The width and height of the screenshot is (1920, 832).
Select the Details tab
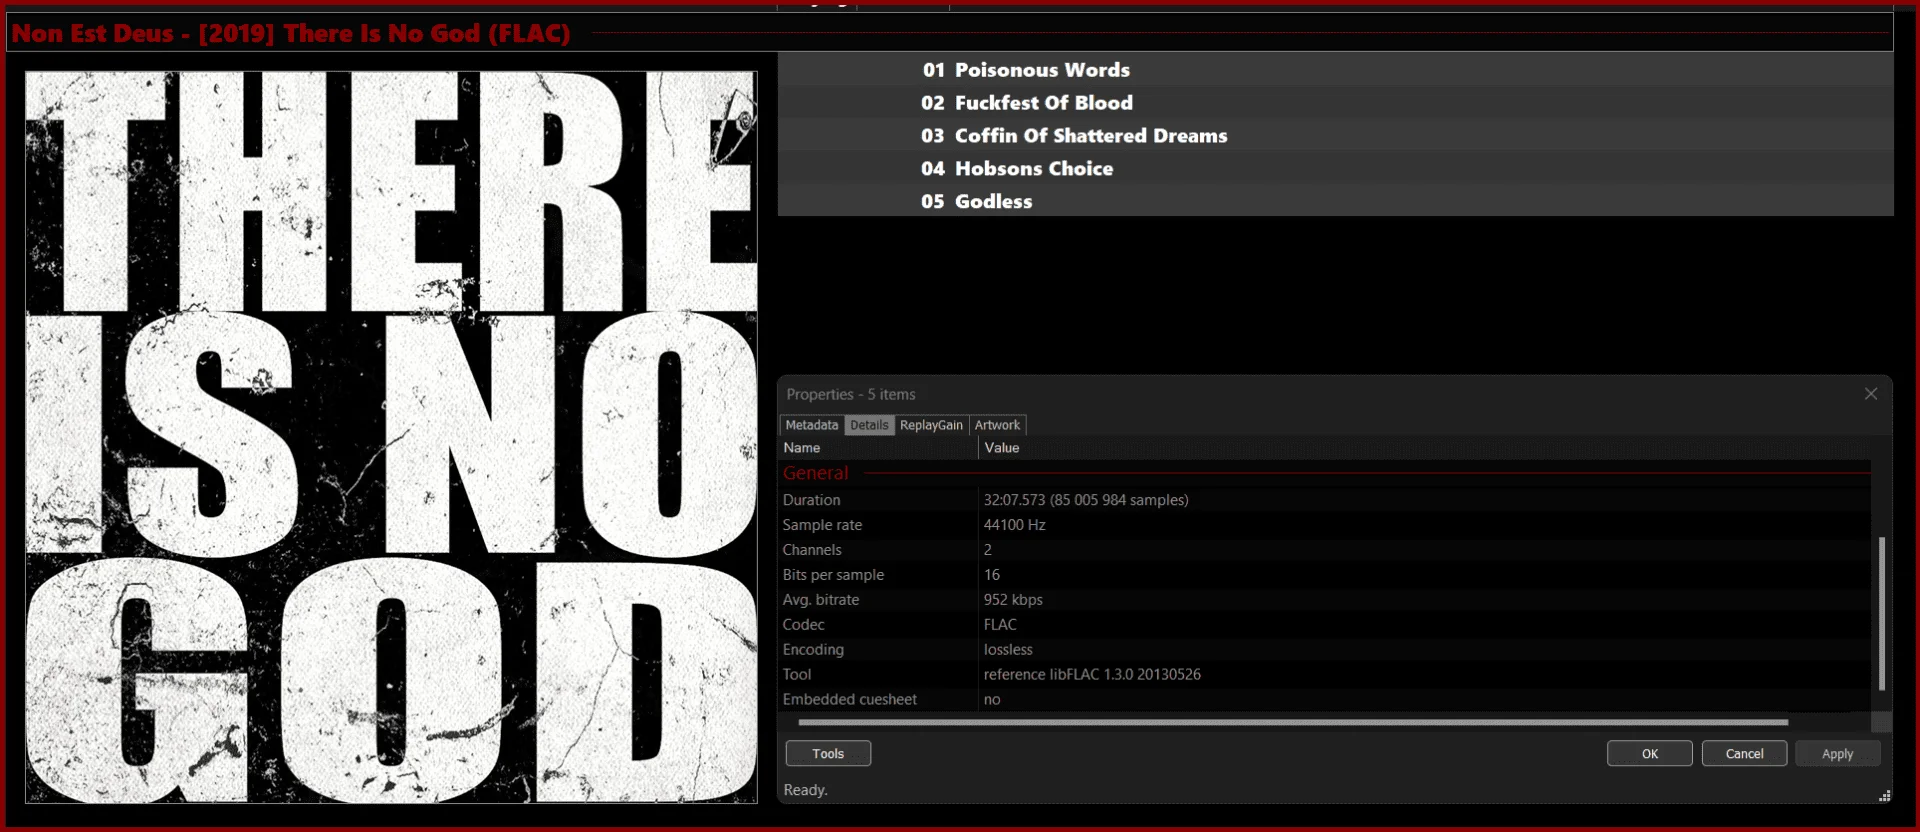pos(869,425)
